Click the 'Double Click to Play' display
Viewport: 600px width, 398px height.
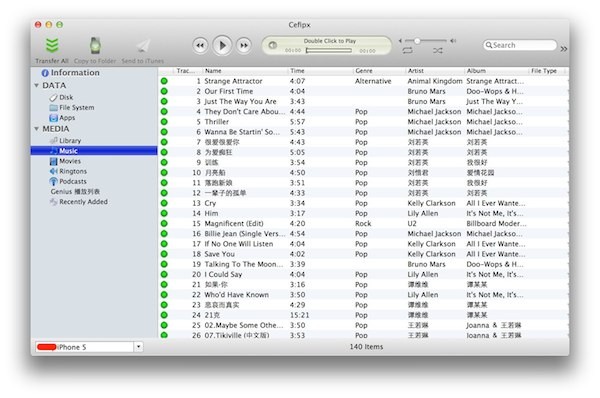(x=330, y=41)
